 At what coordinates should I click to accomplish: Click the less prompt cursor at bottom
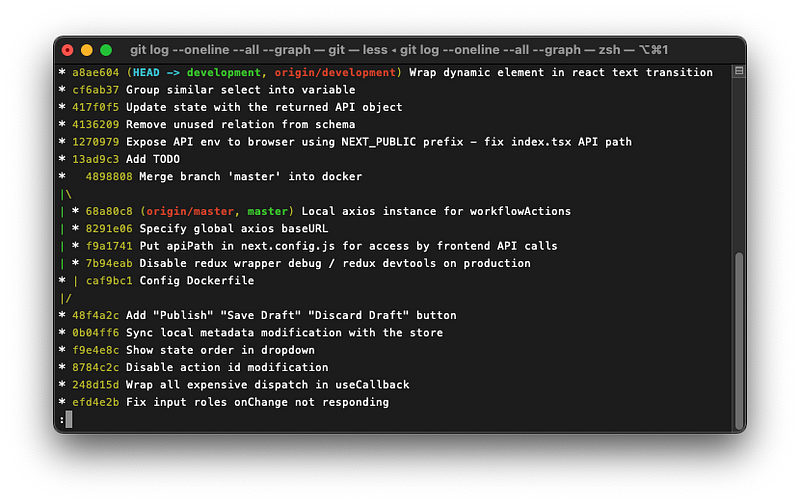coord(69,419)
